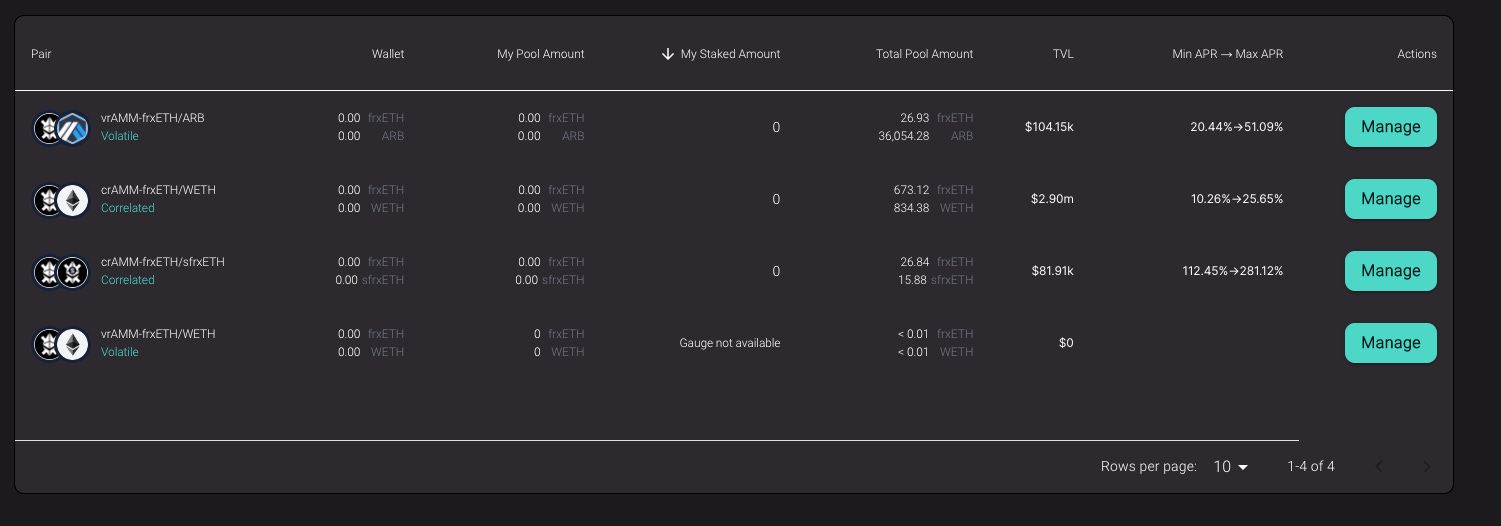This screenshot has height=526, width=1501.
Task: Open Manage for vrAMM-frxETH/WETH pool
Action: [x=1390, y=343]
